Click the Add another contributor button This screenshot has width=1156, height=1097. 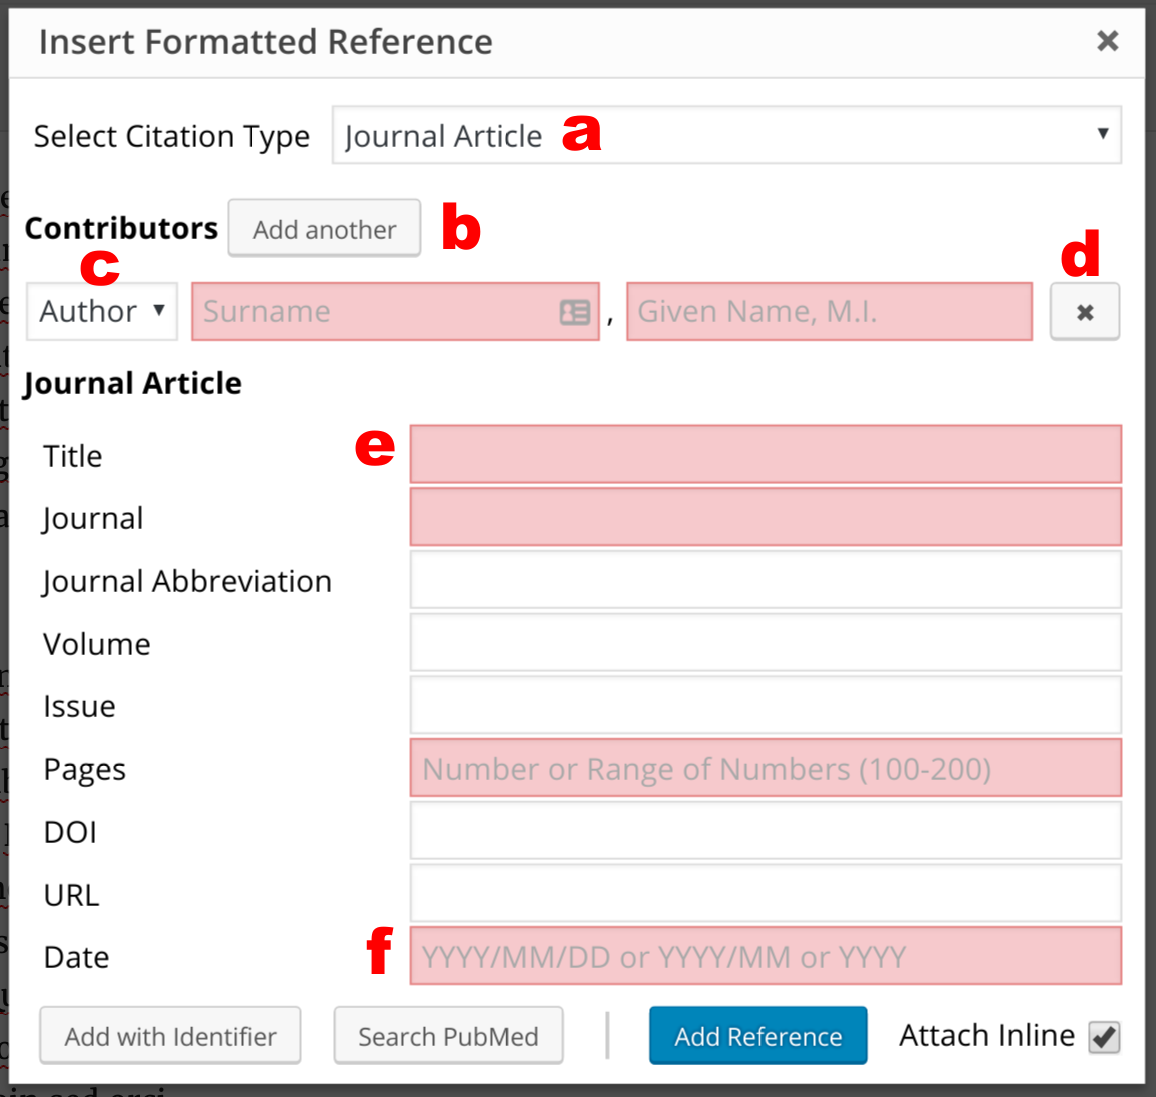[324, 228]
